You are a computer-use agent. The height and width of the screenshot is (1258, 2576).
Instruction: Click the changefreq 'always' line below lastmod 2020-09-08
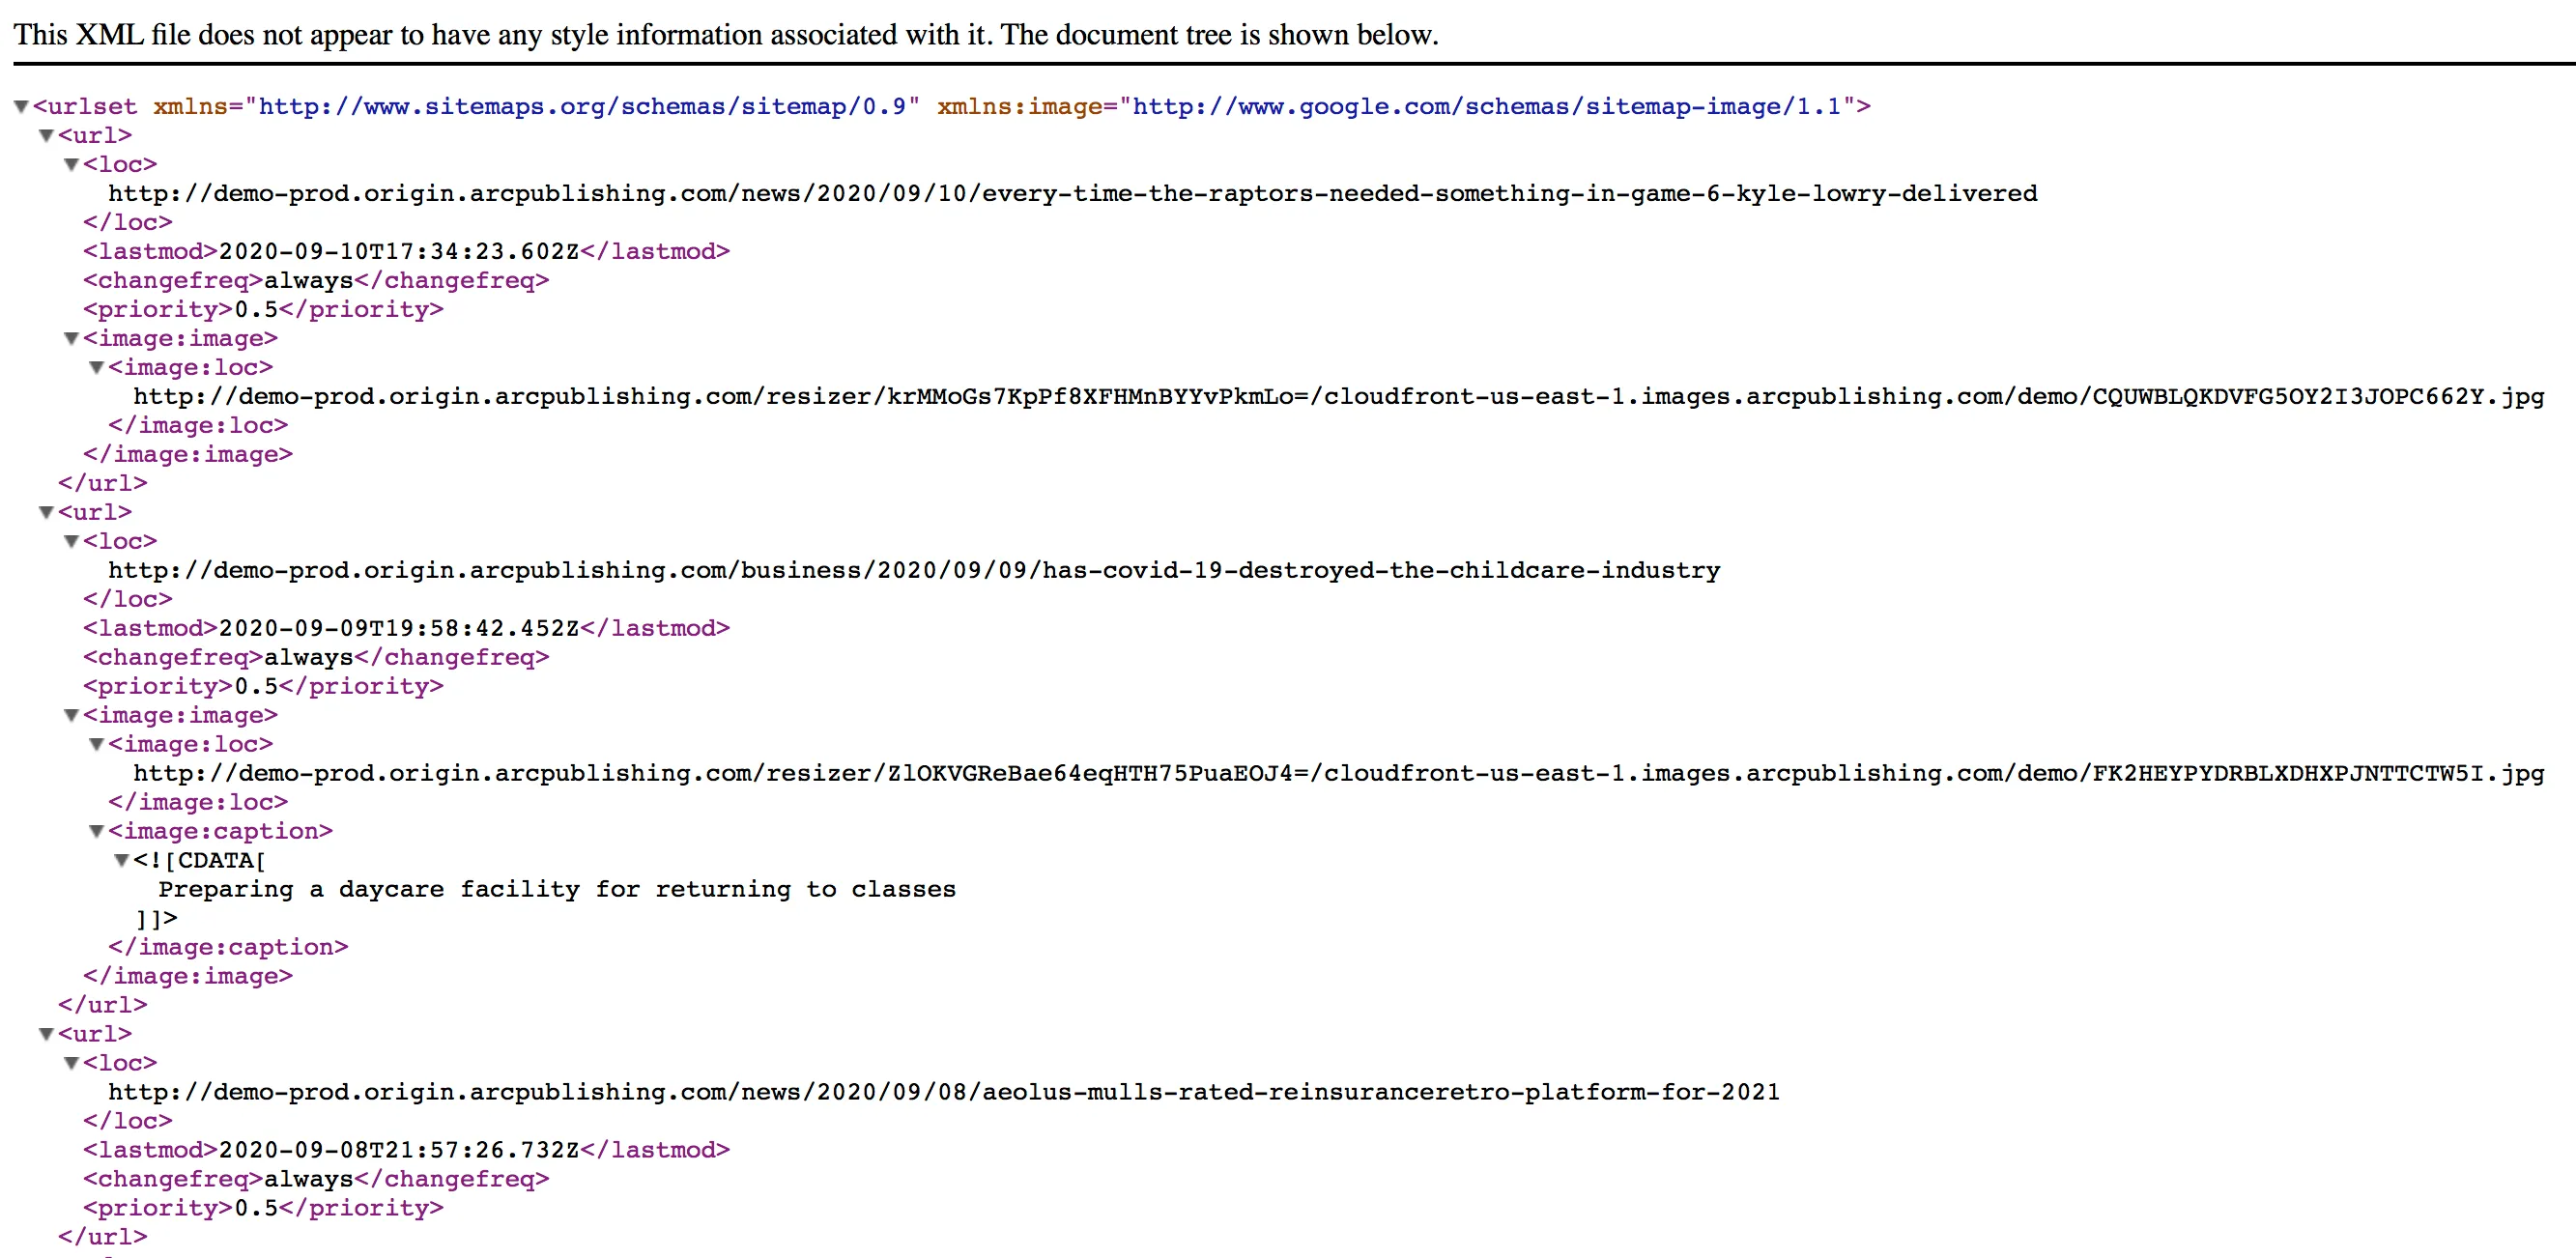[316, 1179]
